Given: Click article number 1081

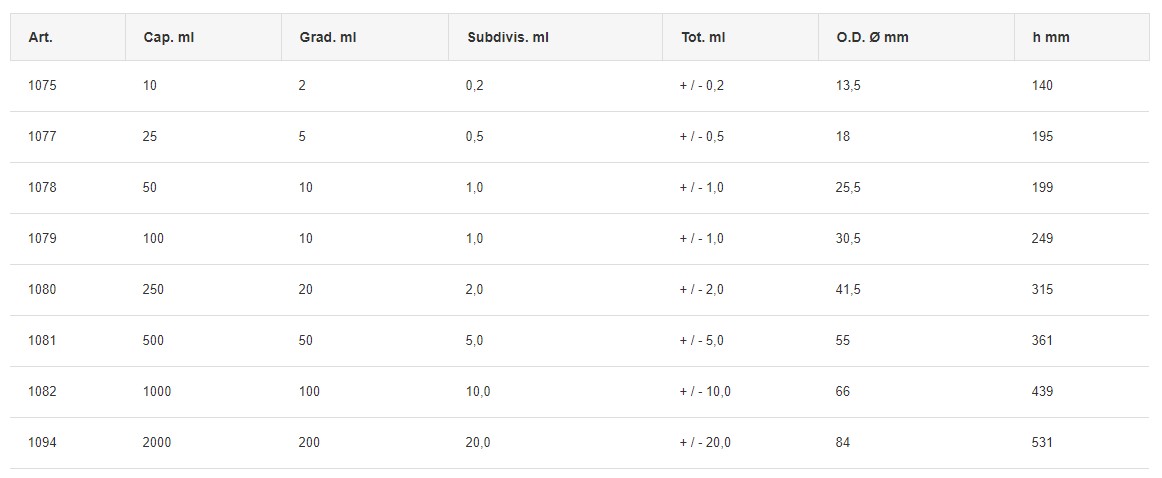Looking at the screenshot, I should (x=42, y=341).
